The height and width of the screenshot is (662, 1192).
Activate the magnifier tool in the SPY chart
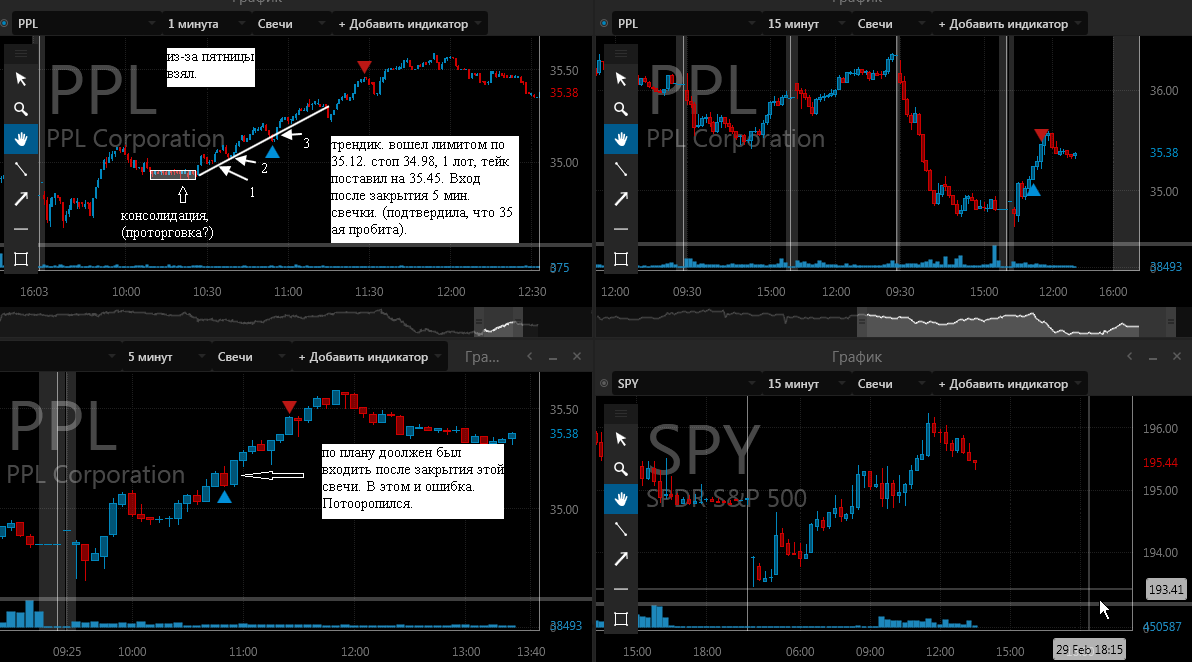coord(620,469)
